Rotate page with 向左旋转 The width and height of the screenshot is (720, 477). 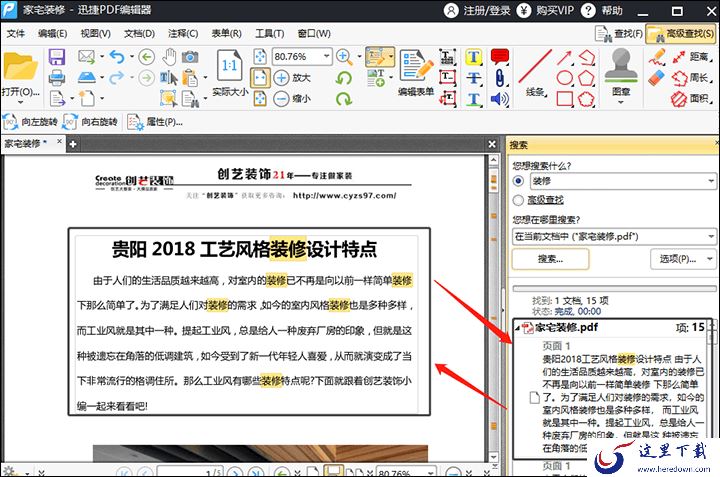click(x=30, y=122)
